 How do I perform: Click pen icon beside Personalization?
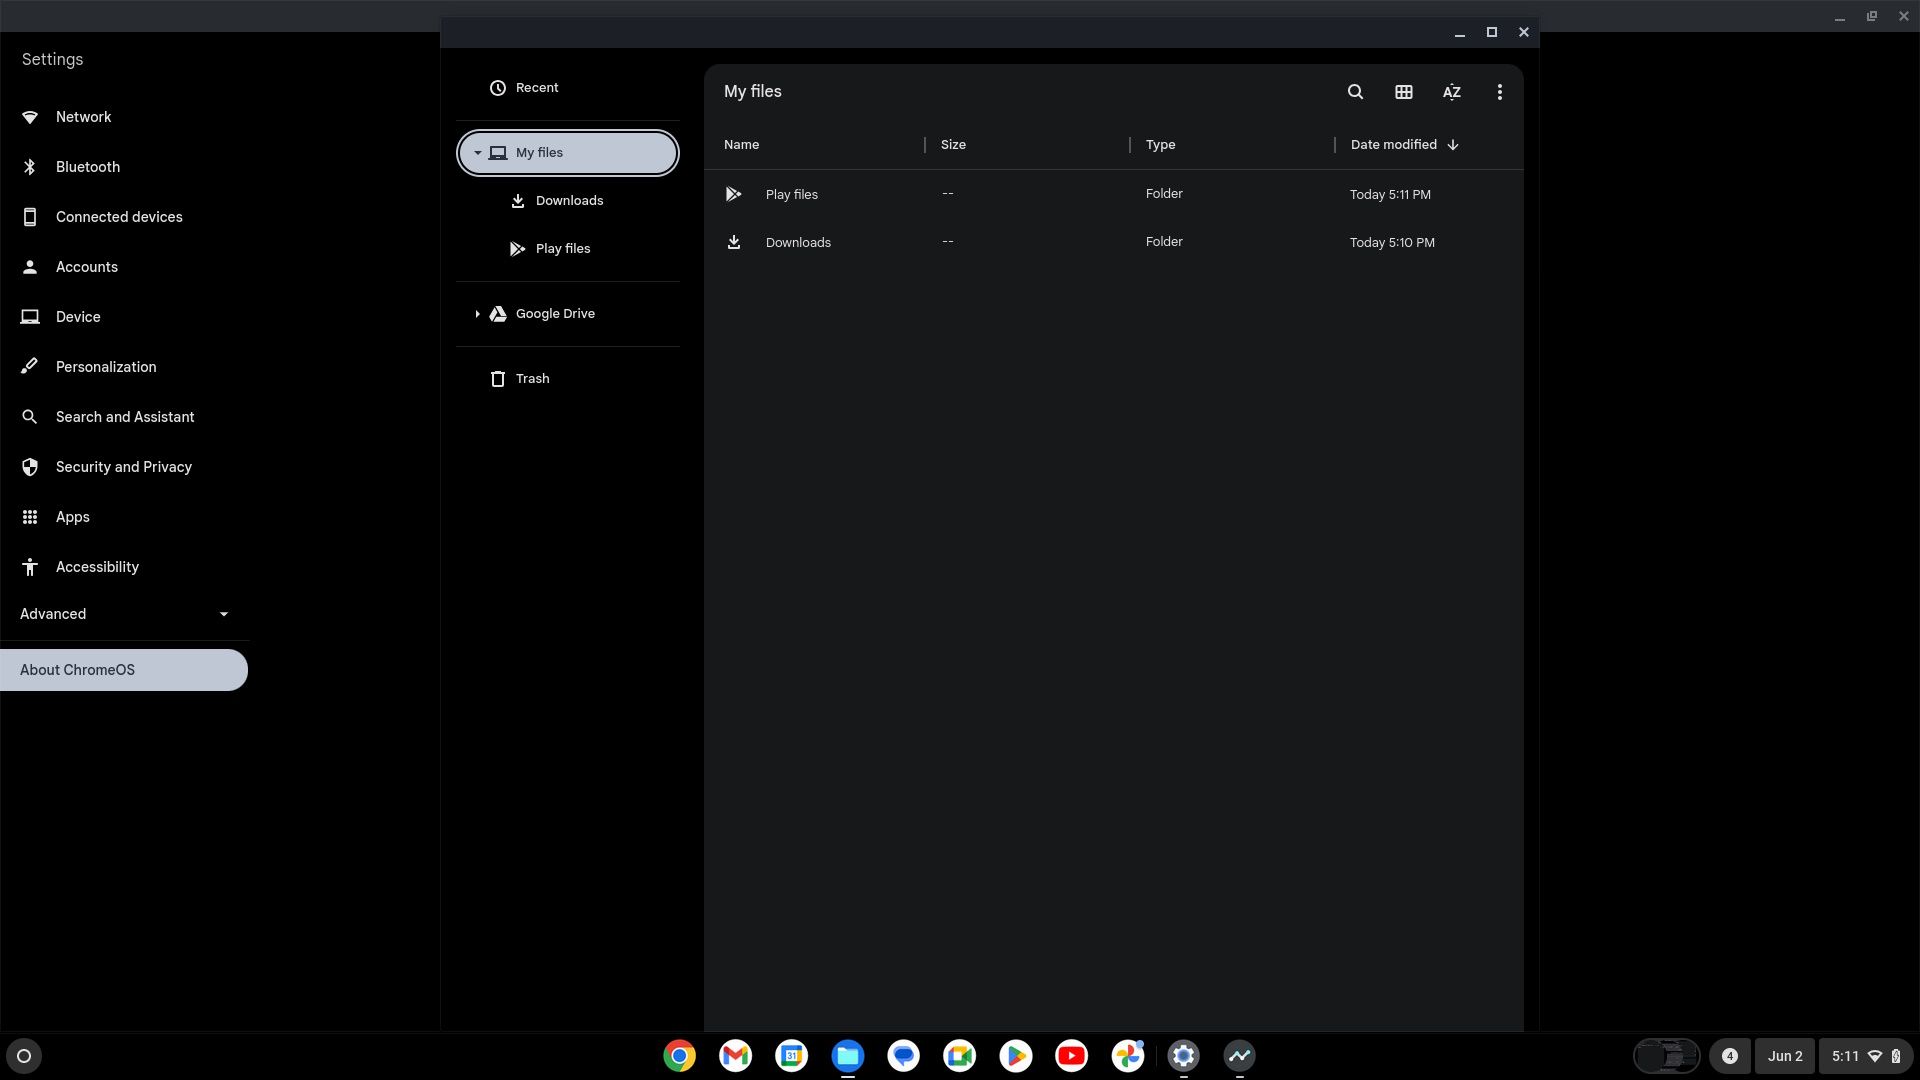30,366
